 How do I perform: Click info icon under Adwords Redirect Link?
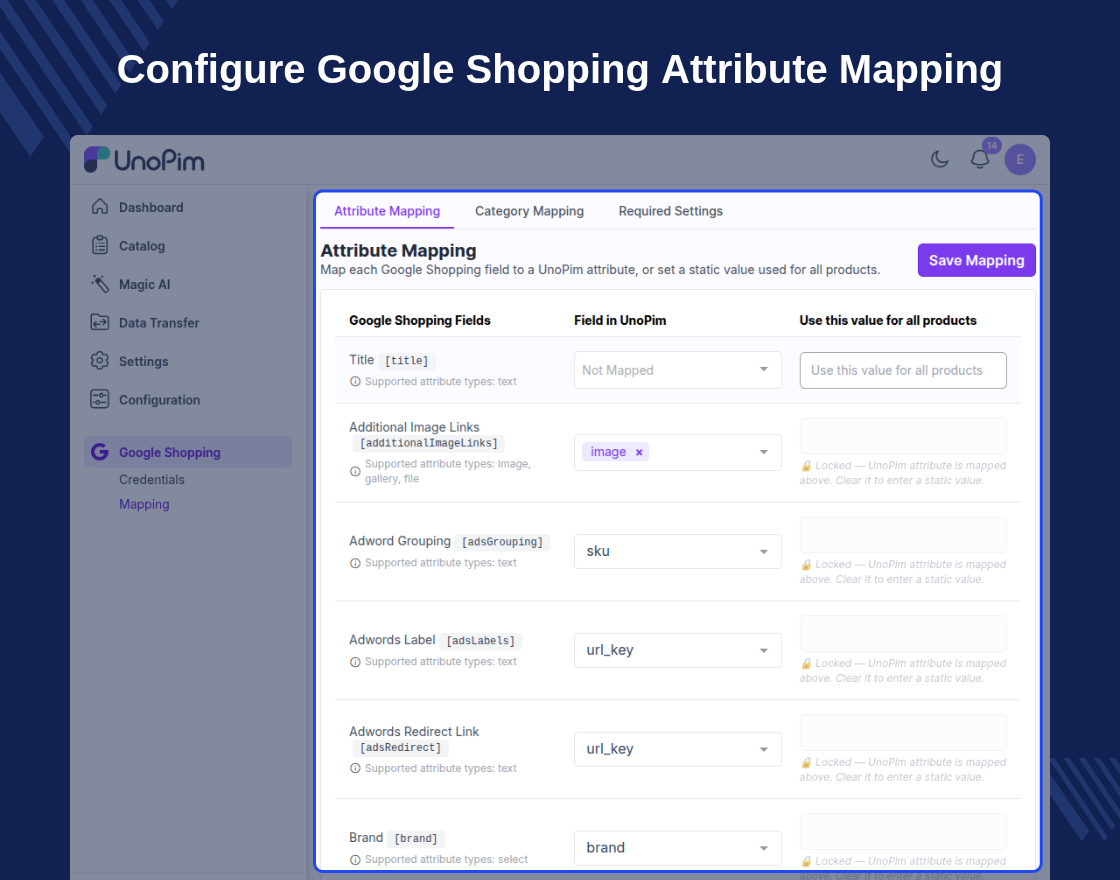click(x=355, y=769)
